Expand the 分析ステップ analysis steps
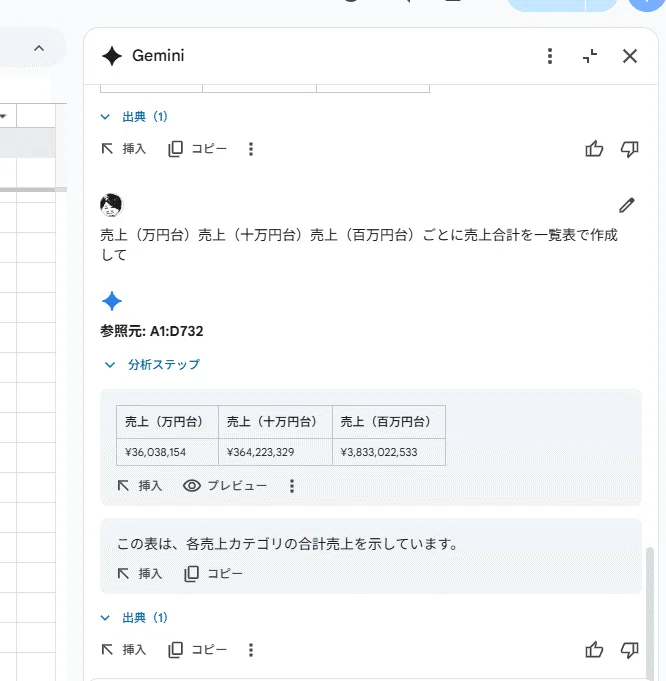This screenshot has width=666, height=681. click(152, 364)
